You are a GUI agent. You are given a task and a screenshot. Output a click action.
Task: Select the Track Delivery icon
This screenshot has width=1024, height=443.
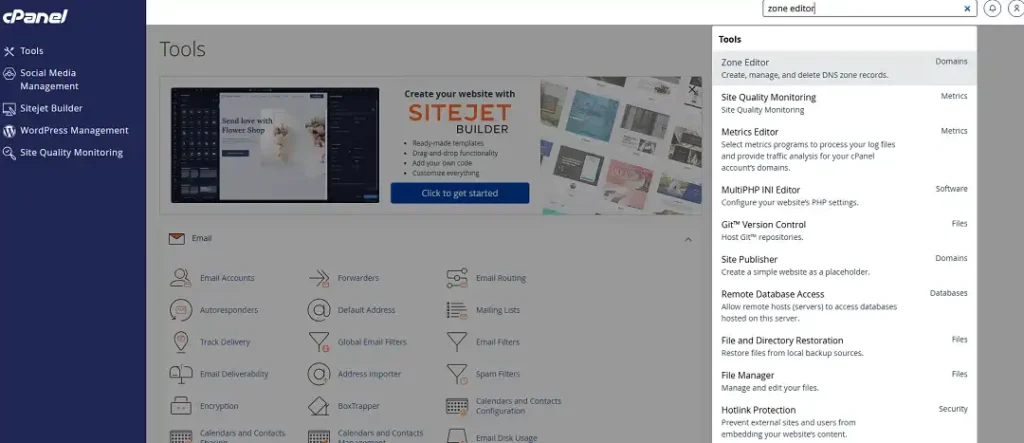[181, 342]
